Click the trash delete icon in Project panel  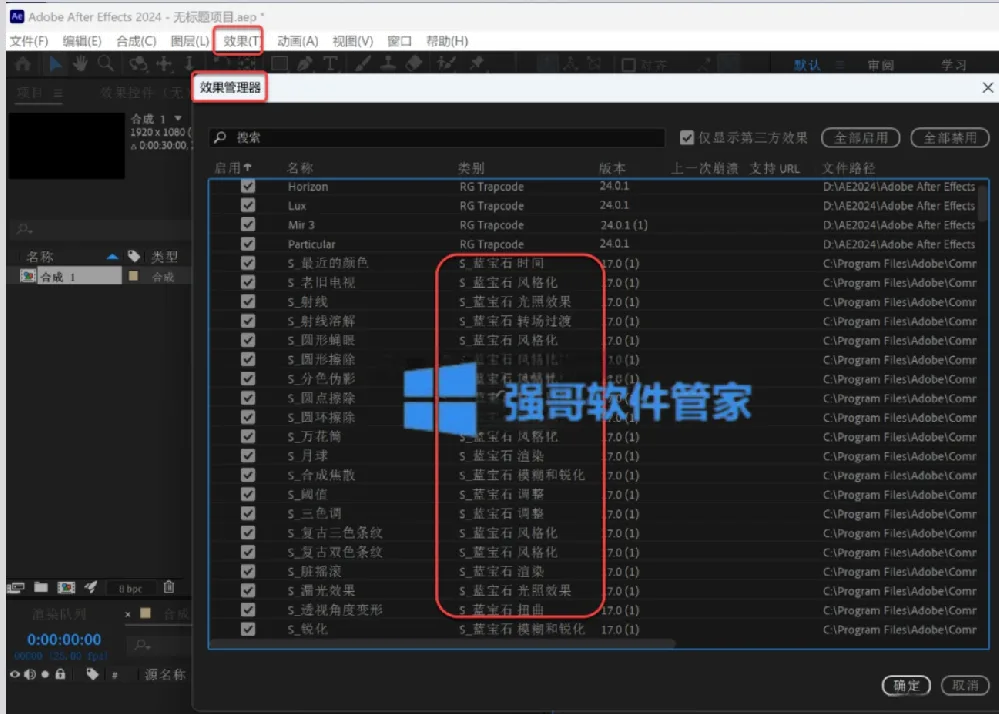click(x=169, y=587)
